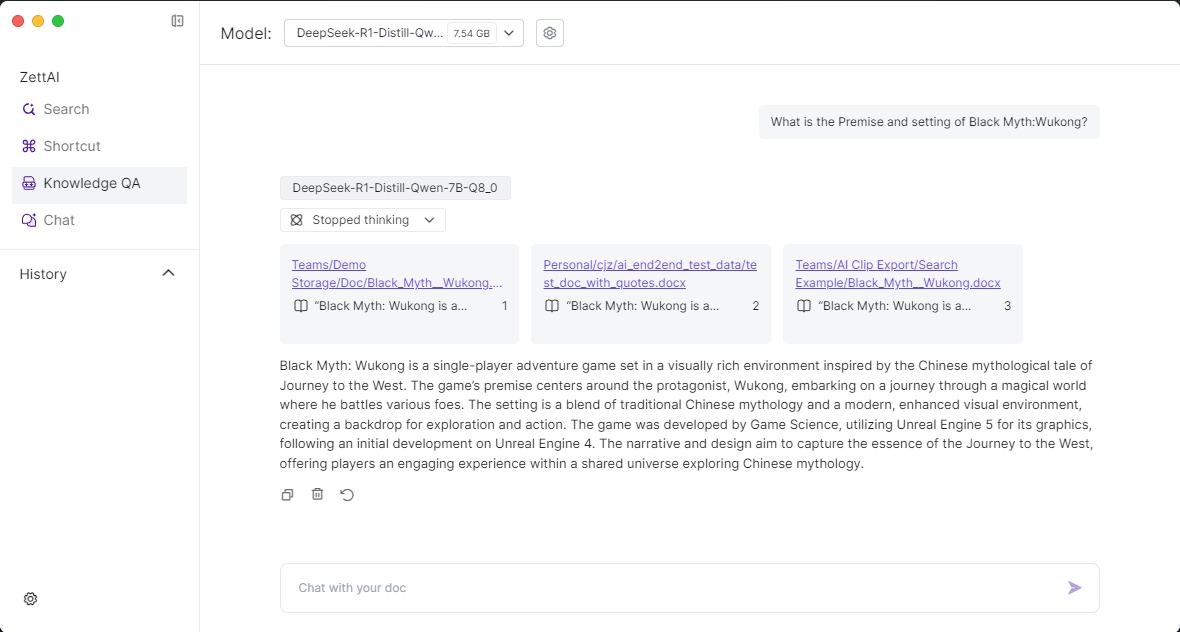Toggle the sidebar collapse icon
Screen dimensions: 1180x632
[177, 21]
